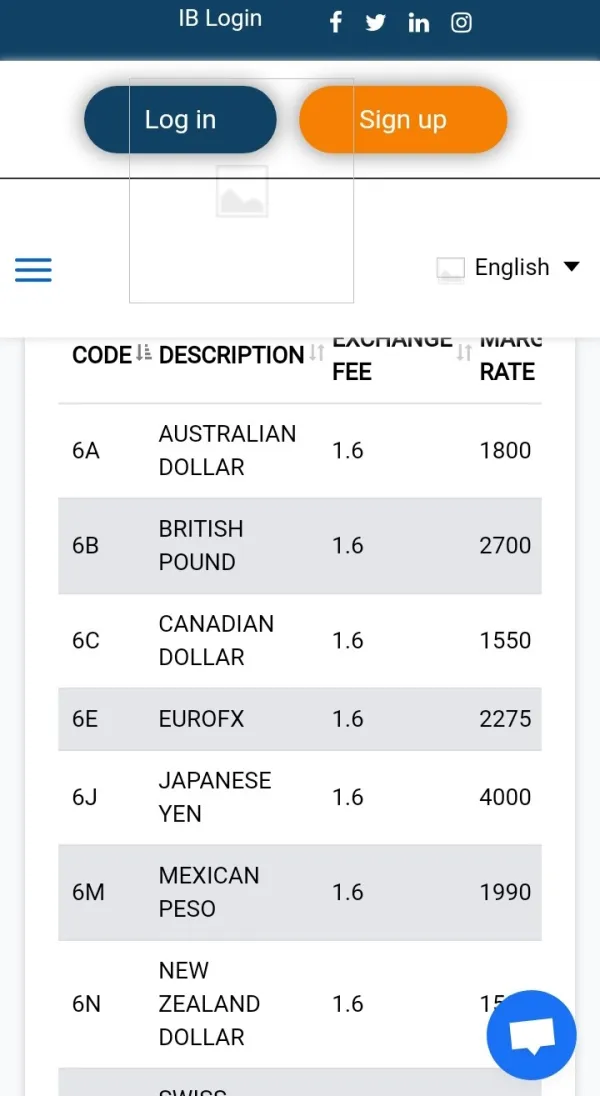
Task: Sort table by EXCHANGE FEE column
Action: tap(464, 353)
